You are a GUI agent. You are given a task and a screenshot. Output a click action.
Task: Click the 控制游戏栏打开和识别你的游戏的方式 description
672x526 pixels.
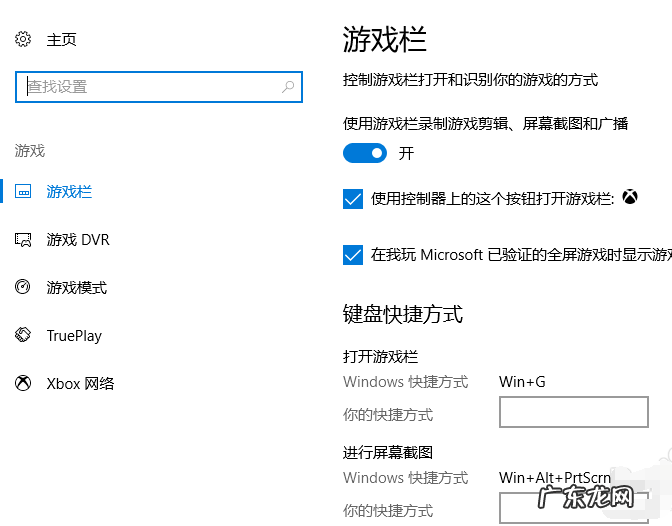pos(470,80)
